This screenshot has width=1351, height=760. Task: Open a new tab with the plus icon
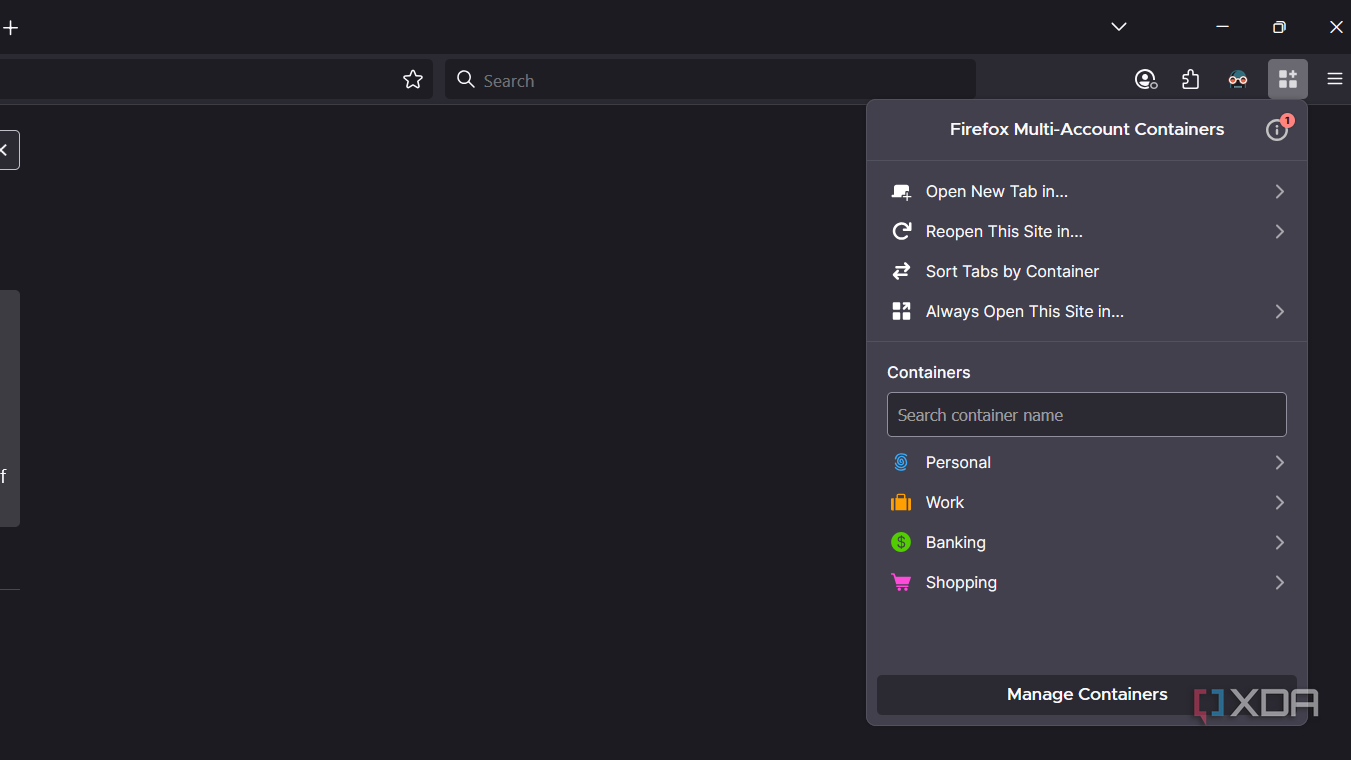tap(10, 28)
